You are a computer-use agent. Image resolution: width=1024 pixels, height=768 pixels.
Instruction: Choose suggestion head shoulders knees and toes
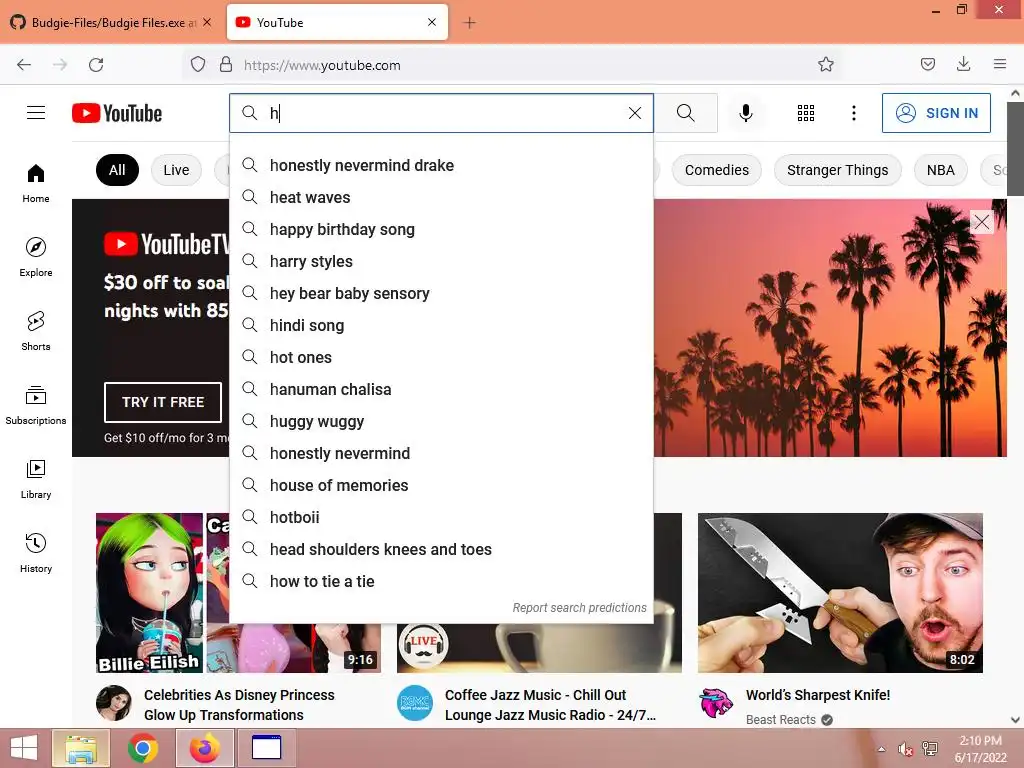click(441, 549)
